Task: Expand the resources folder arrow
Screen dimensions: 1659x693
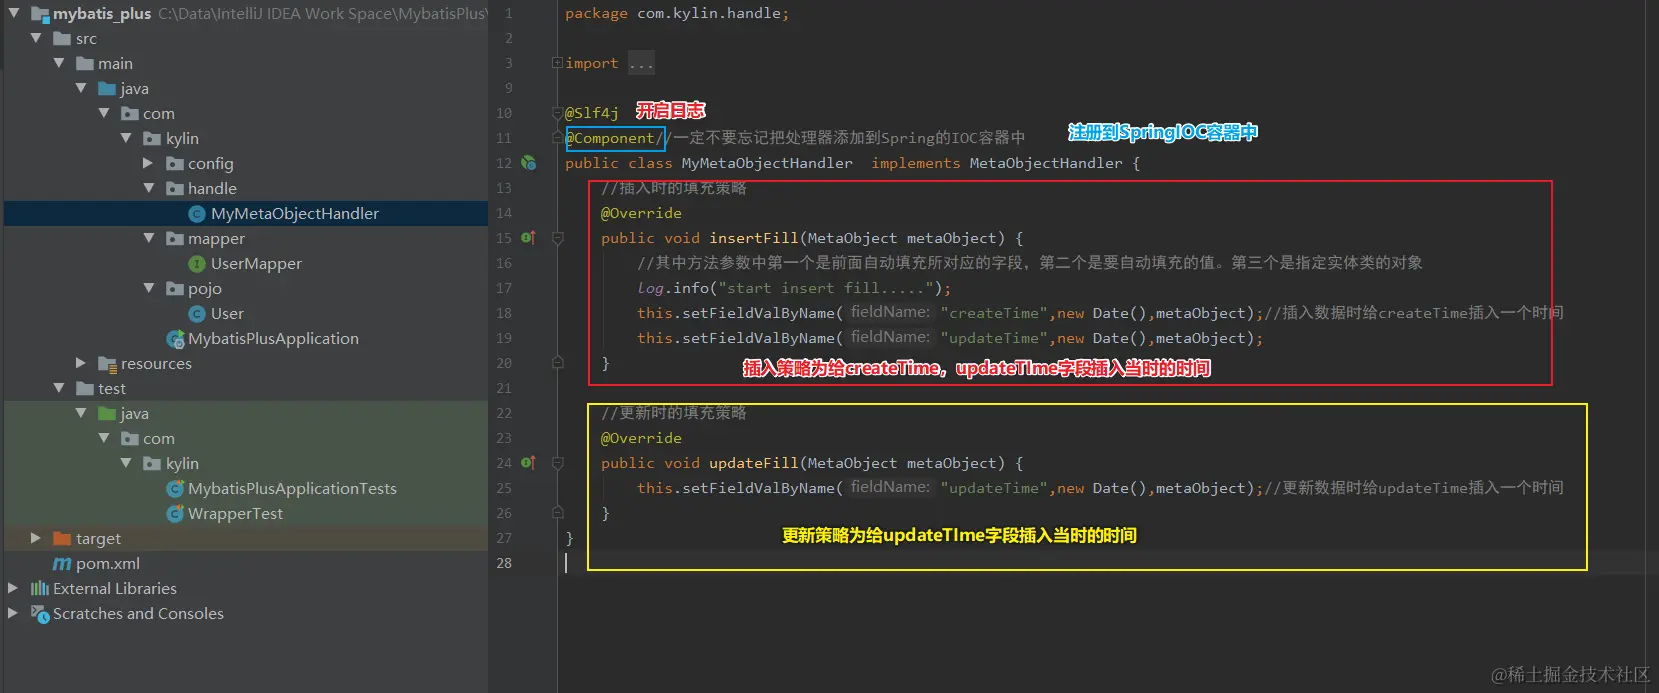Action: [x=81, y=363]
